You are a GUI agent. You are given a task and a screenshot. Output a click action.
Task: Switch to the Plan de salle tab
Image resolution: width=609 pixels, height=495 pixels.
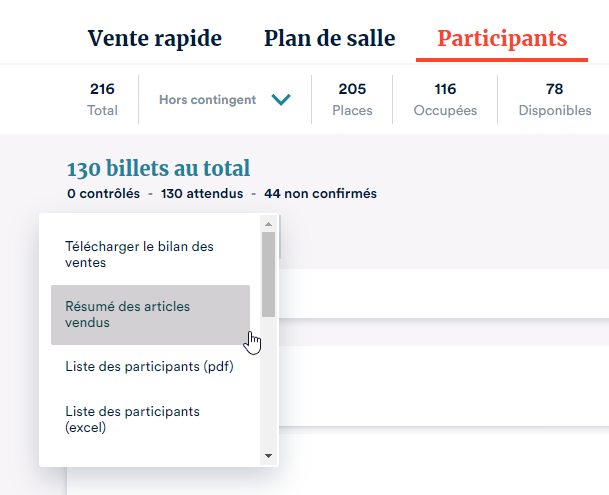(x=329, y=39)
